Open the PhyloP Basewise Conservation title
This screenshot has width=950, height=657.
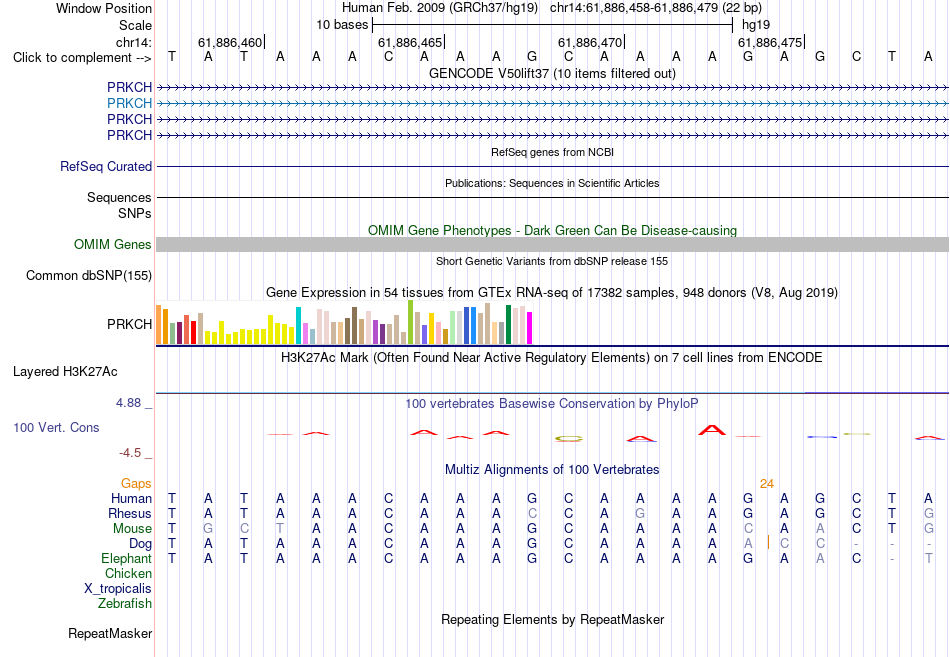552,404
